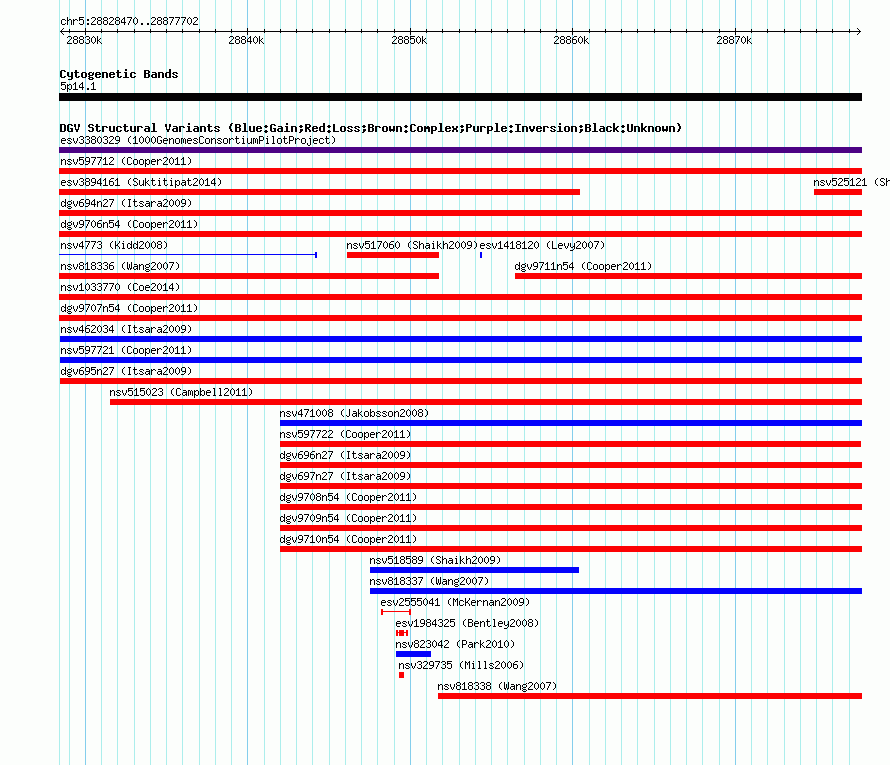This screenshot has width=890, height=765.
Task: Click the blue nsv823042 gain bar
Action: (413, 654)
